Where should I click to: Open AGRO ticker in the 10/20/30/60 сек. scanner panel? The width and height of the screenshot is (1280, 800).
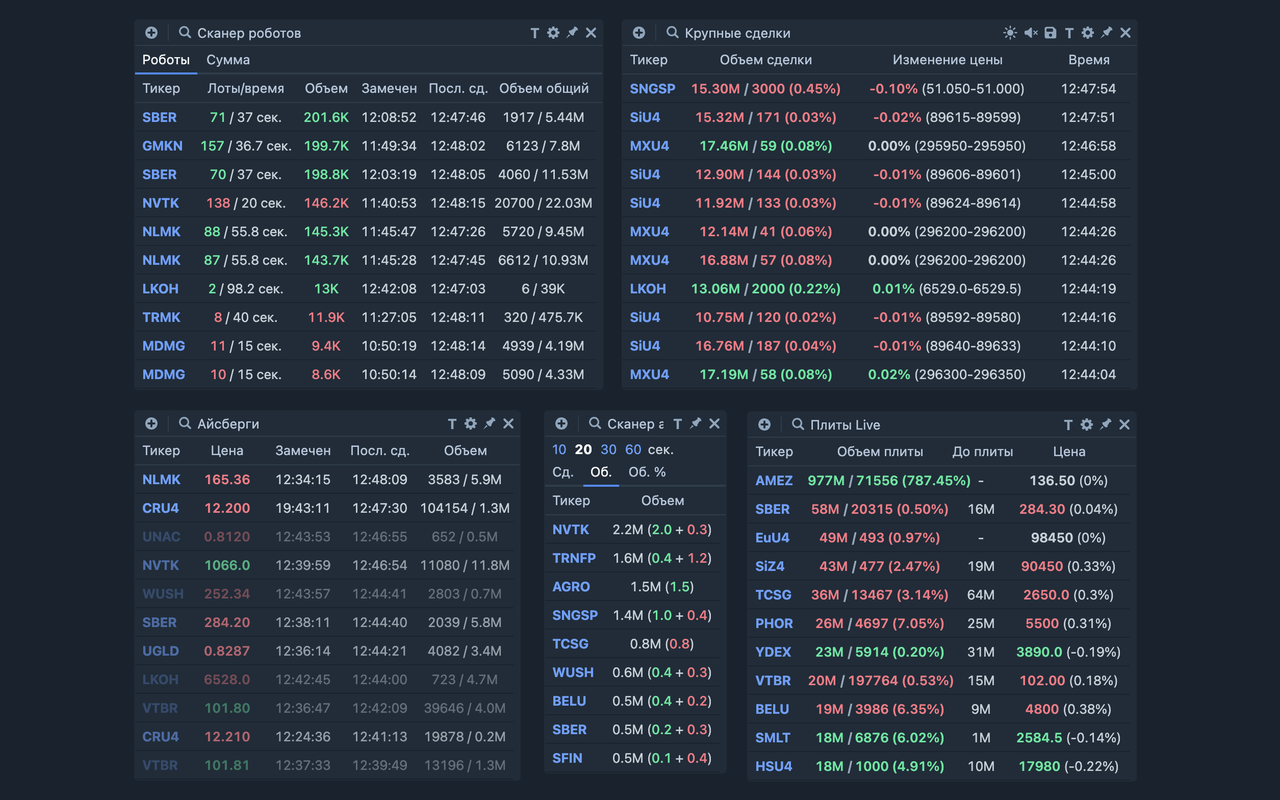571,587
